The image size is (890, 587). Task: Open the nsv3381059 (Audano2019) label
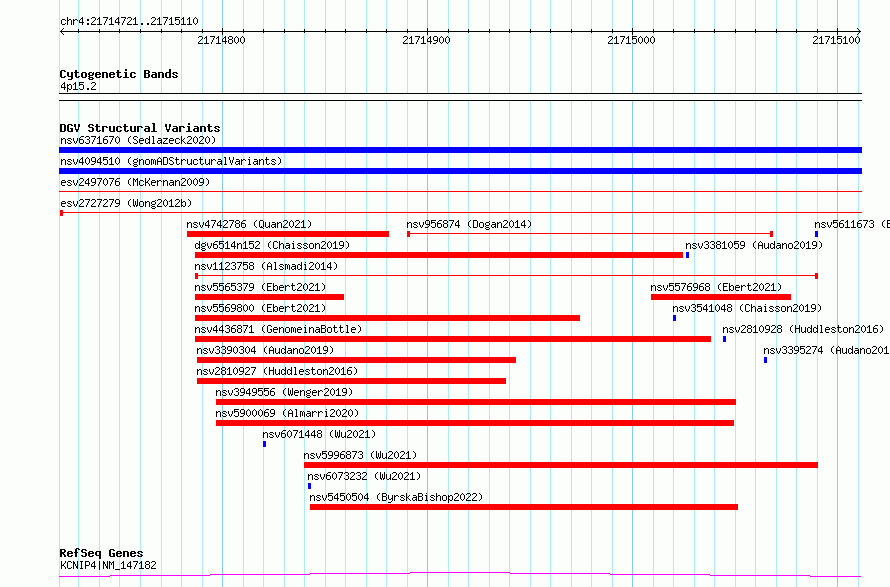754,245
